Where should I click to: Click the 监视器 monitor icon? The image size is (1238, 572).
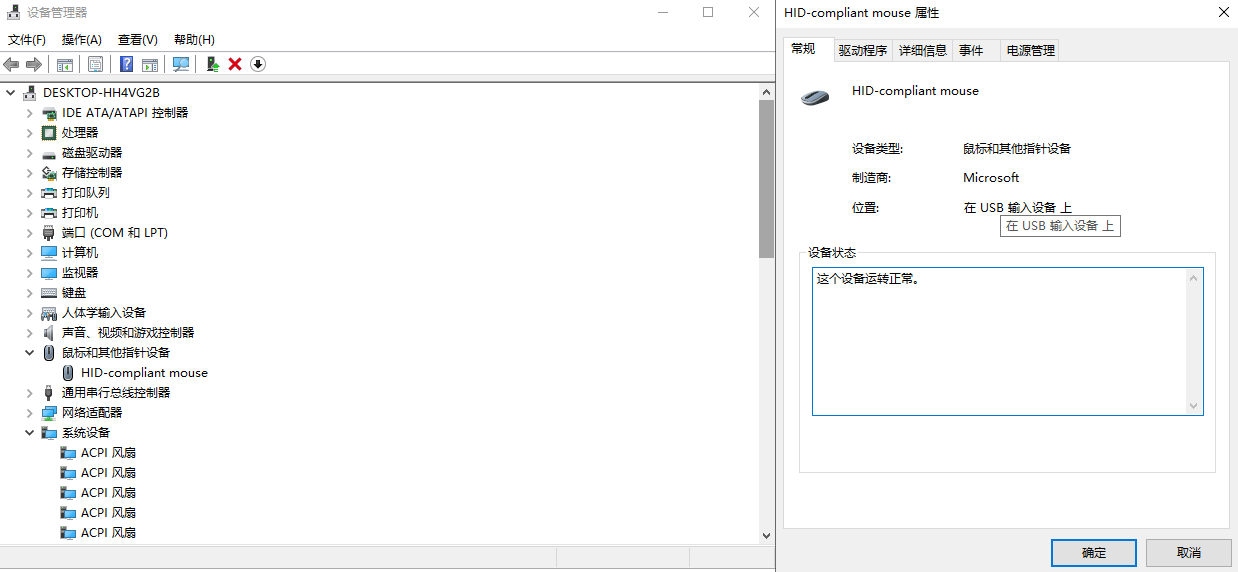[x=49, y=273]
